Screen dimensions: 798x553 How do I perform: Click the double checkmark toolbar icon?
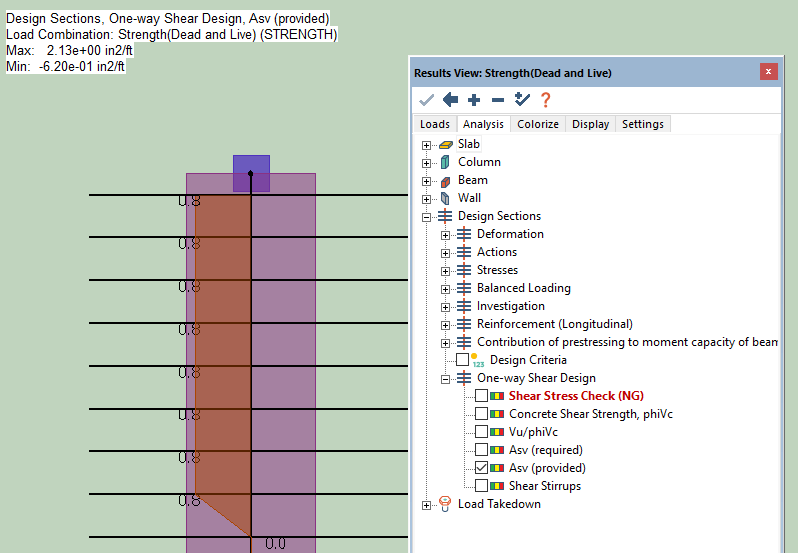click(521, 99)
